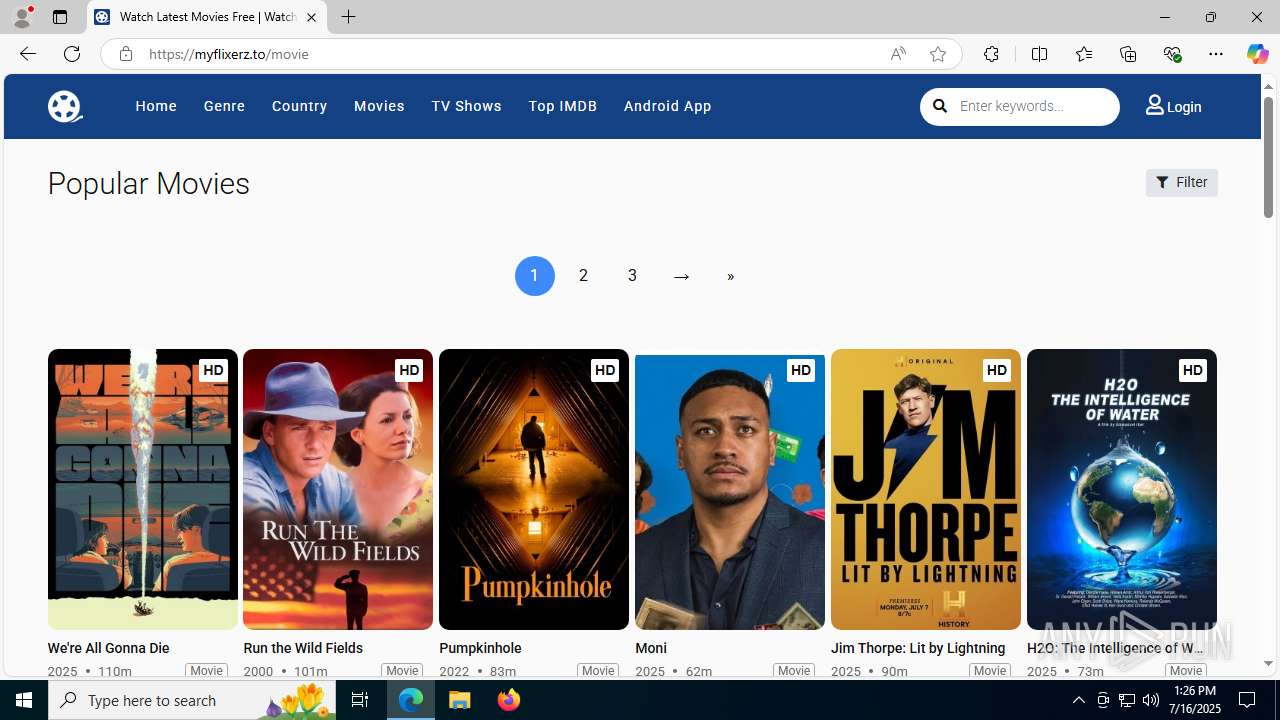Click browser profile avatar icon
This screenshot has width=1280, height=720.
tap(22, 17)
